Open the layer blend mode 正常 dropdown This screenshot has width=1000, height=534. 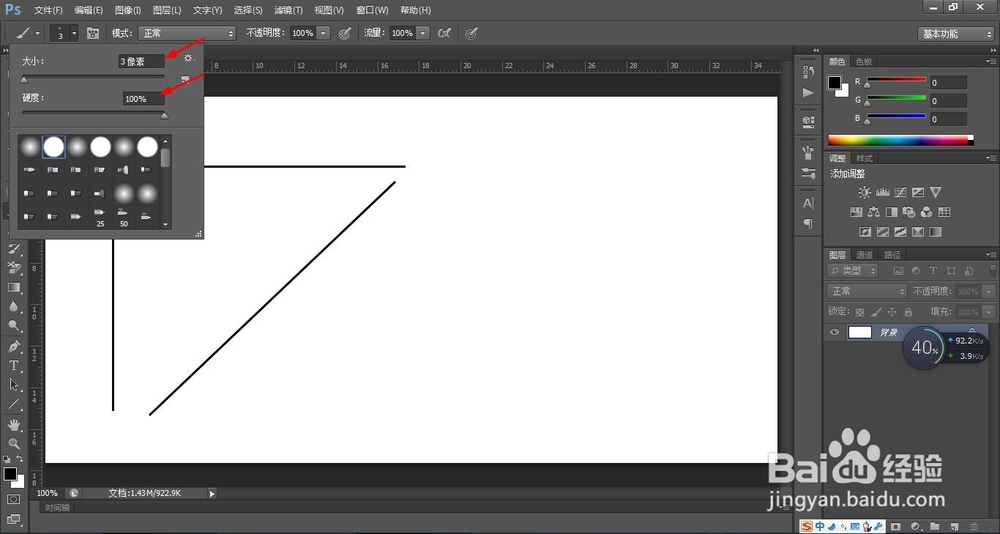(x=867, y=291)
